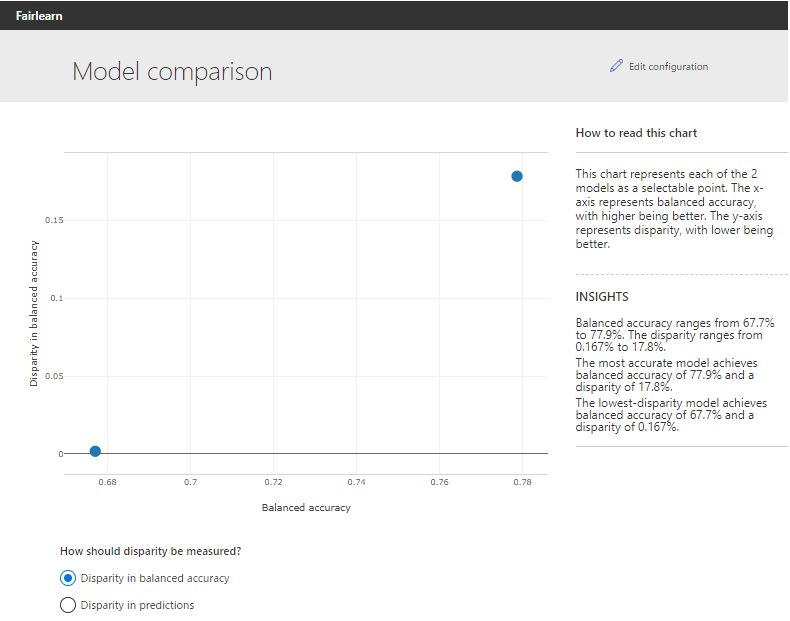The height and width of the screenshot is (621, 790).
Task: Open Edit configuration link
Action: pyautogui.click(x=668, y=66)
